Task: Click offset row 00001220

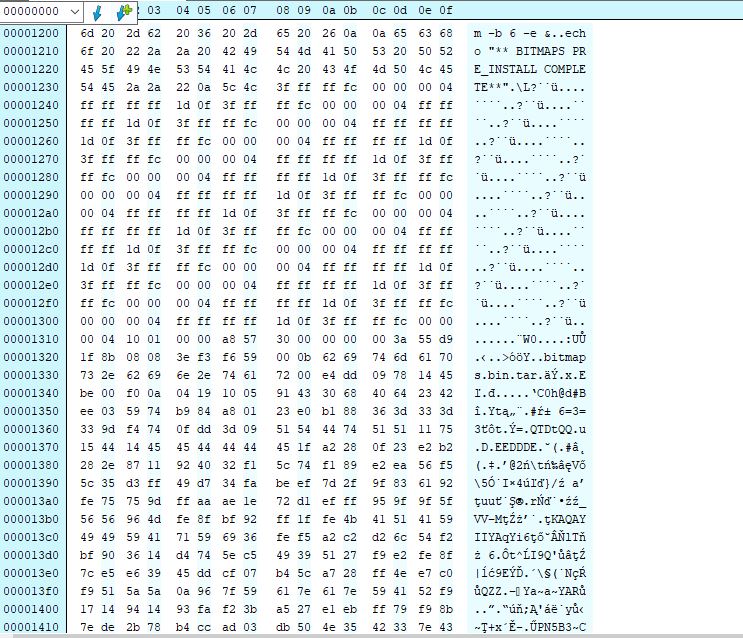Action: (x=31, y=69)
